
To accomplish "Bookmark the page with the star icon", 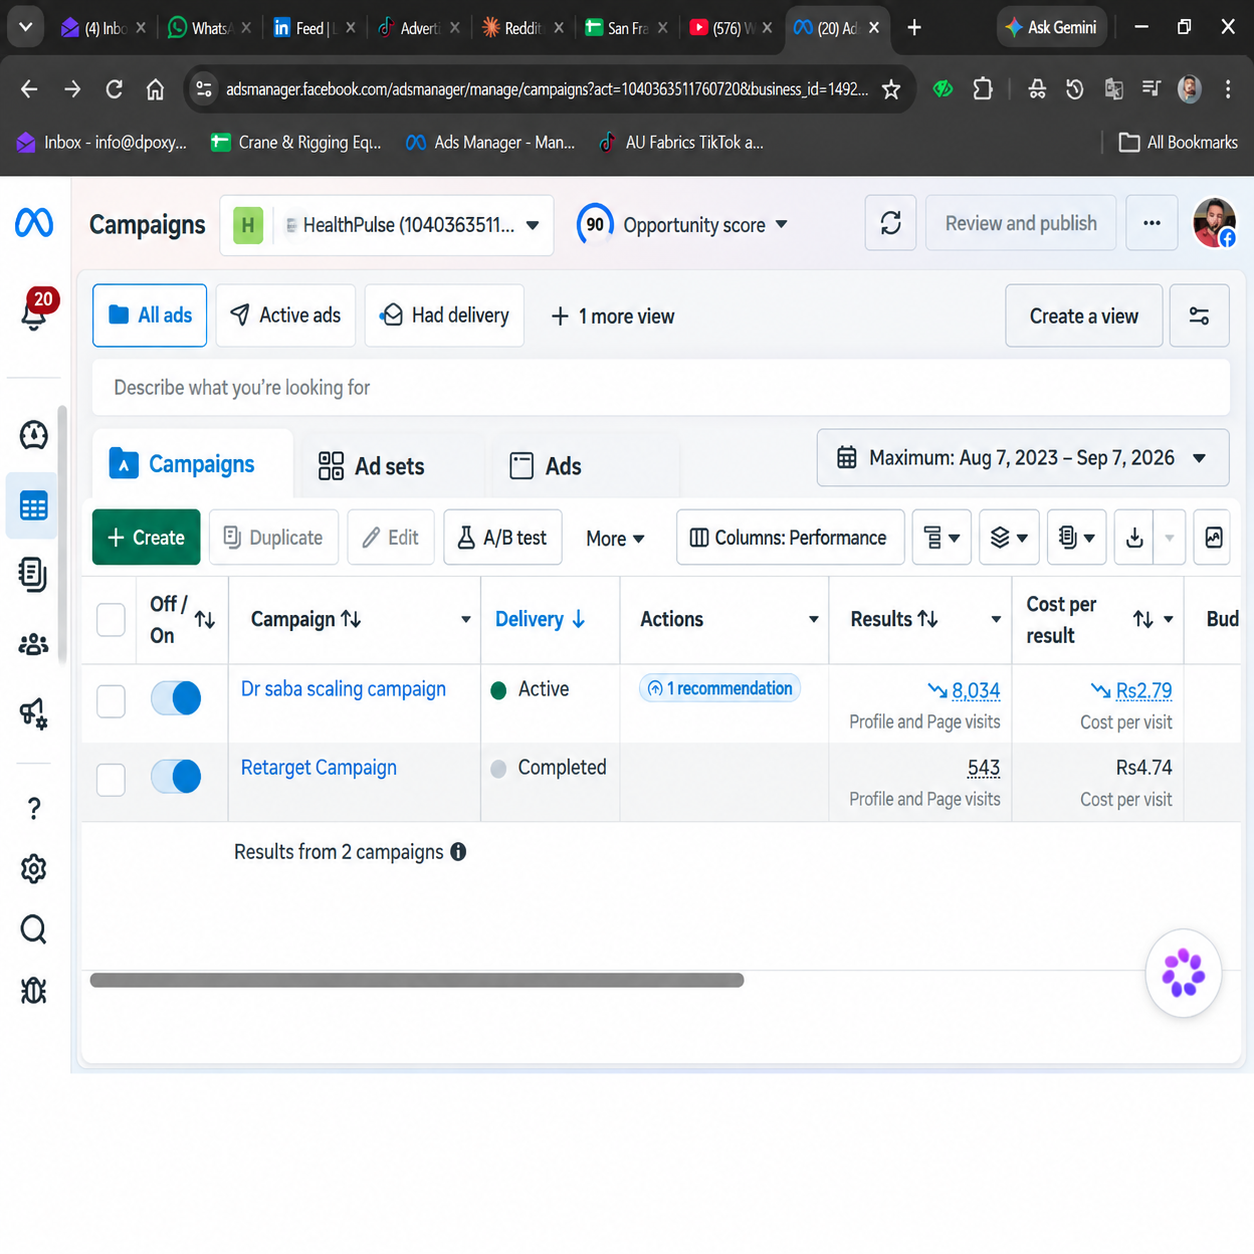I will click(891, 90).
